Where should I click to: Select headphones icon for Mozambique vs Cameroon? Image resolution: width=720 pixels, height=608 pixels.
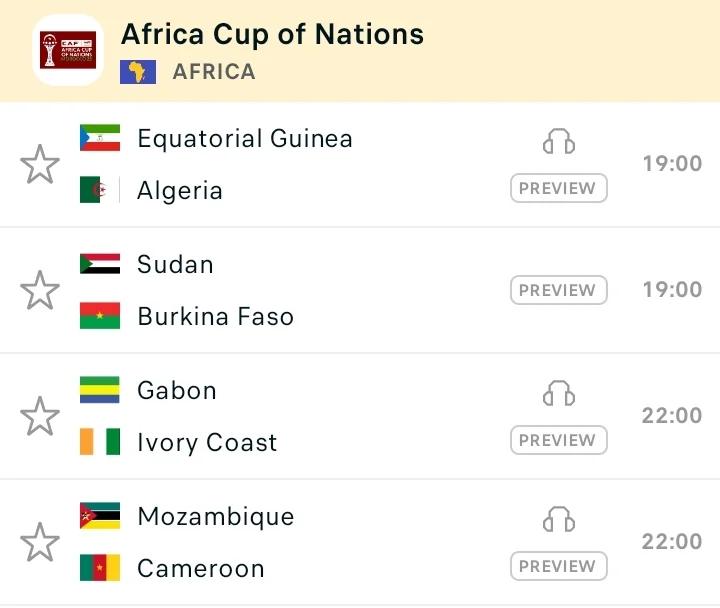click(x=559, y=519)
